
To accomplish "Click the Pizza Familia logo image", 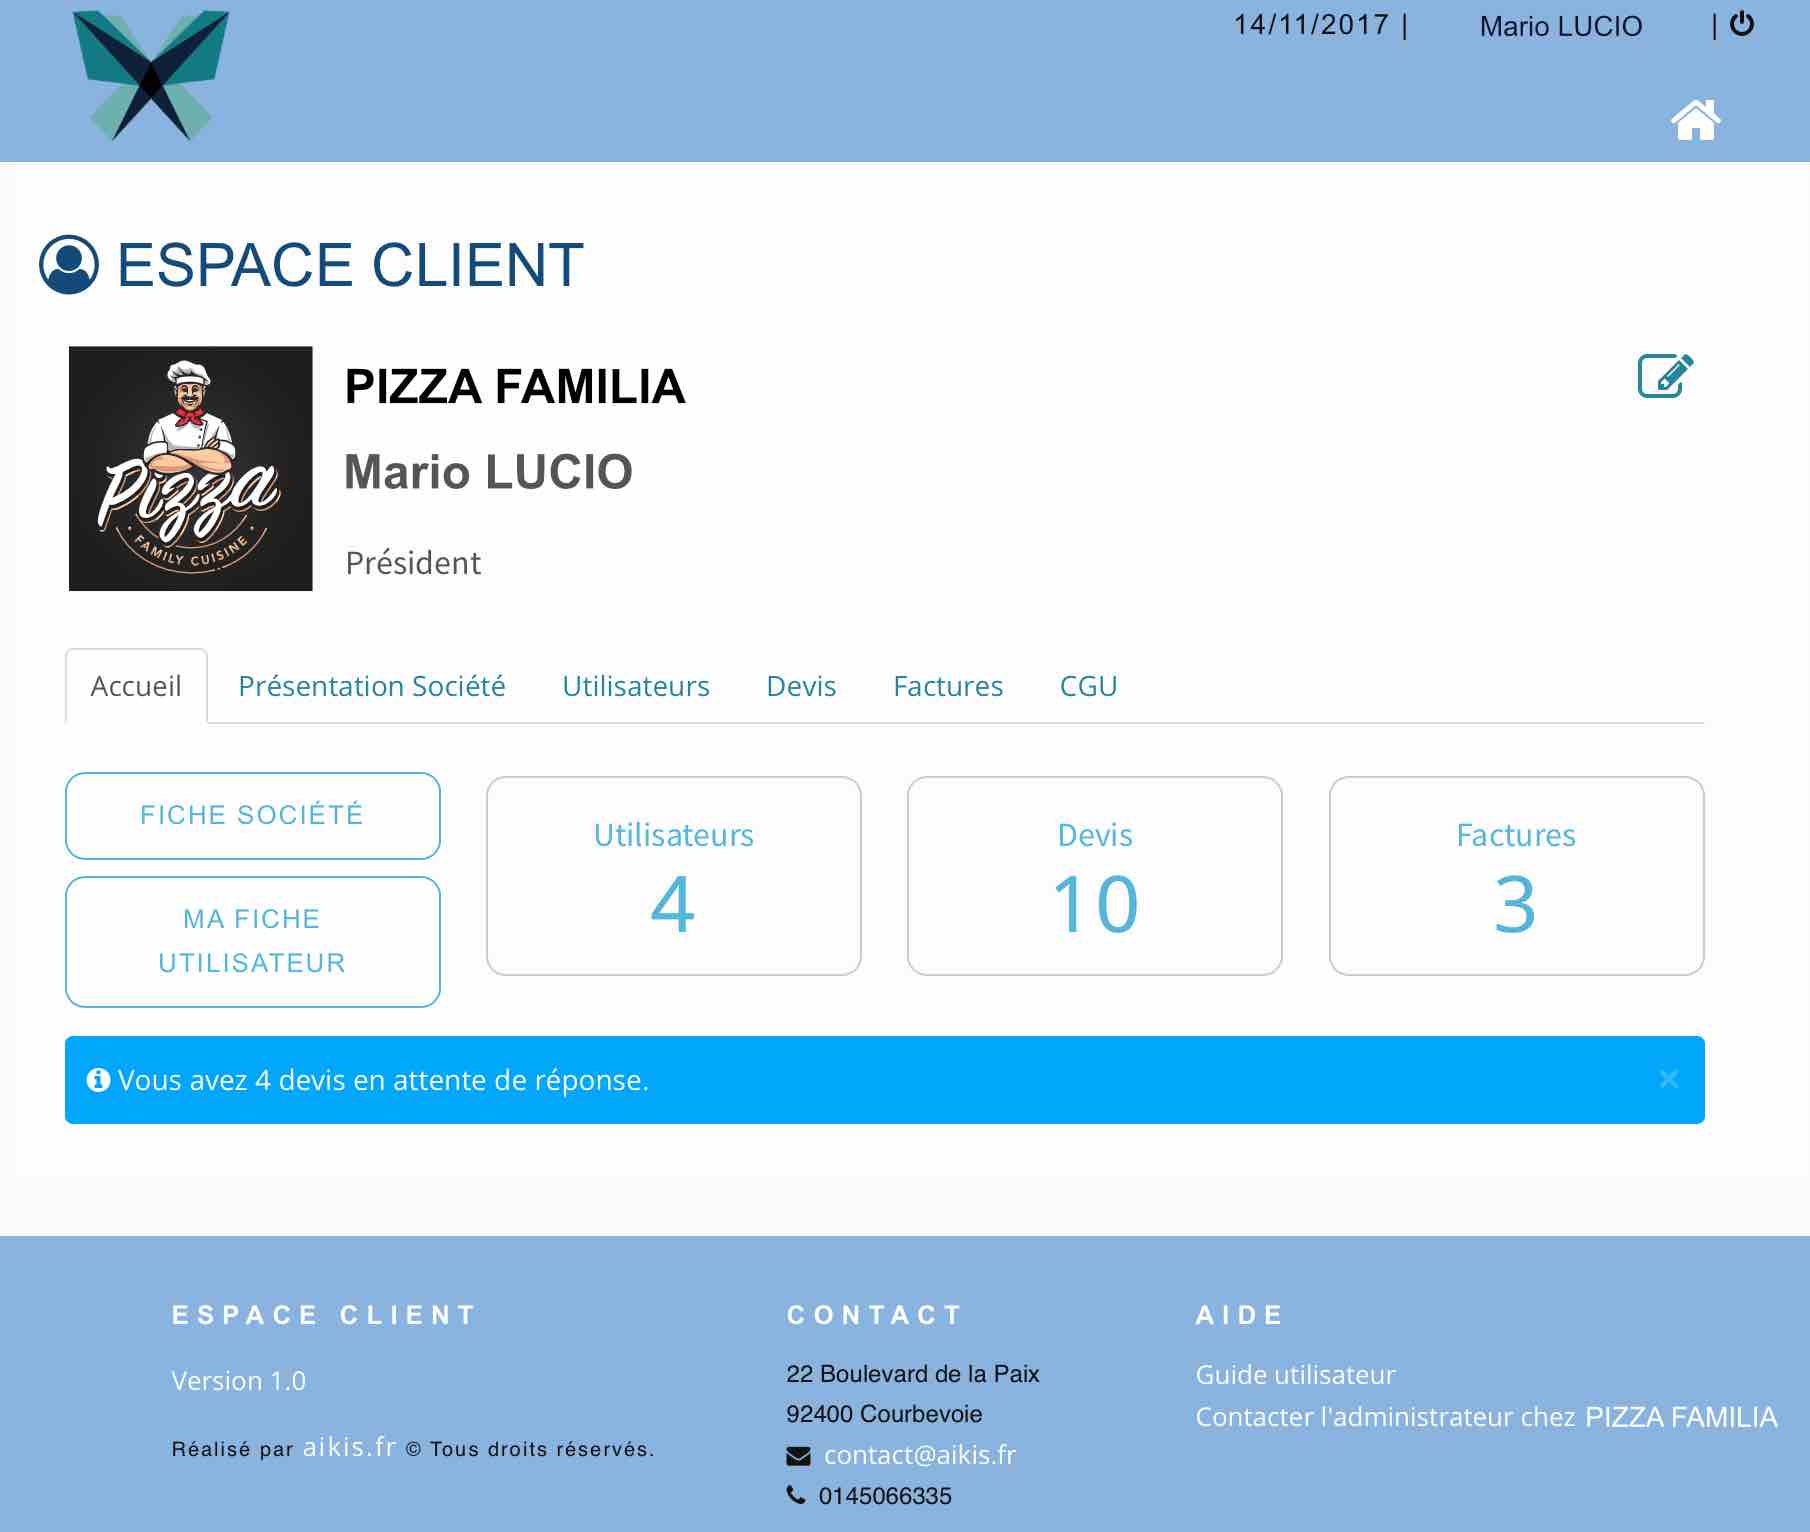I will [190, 468].
